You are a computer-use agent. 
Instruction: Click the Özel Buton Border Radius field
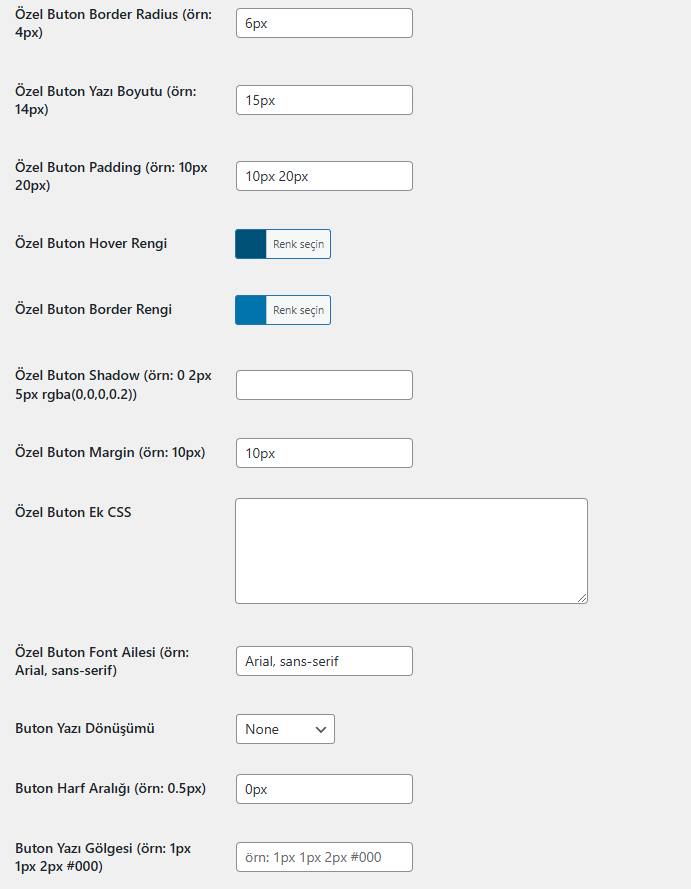pos(324,23)
